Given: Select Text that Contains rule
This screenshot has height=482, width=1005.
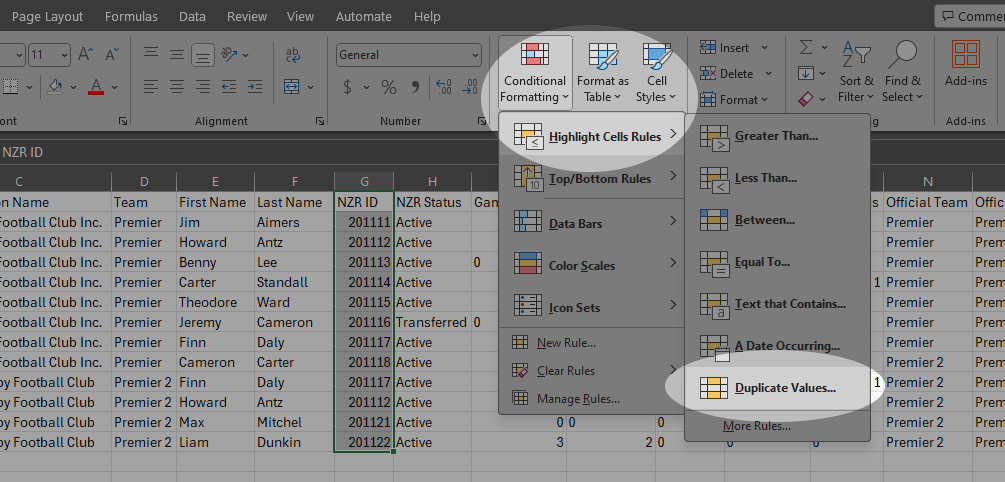Looking at the screenshot, I should coord(777,304).
